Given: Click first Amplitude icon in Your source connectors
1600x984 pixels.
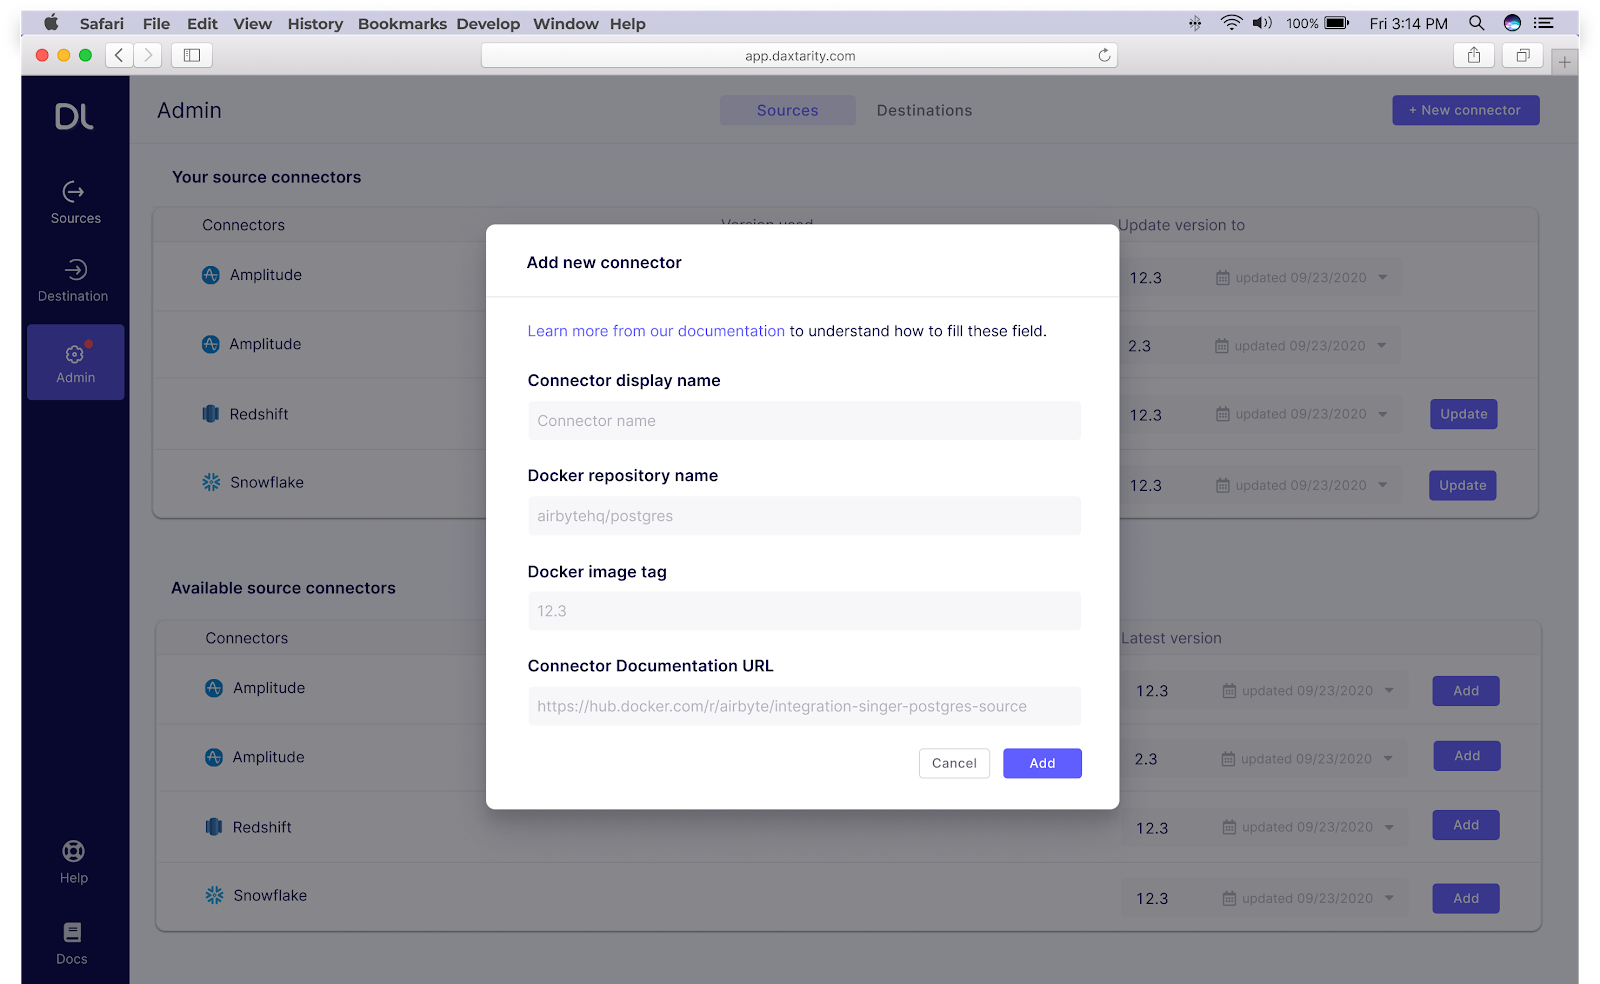Looking at the screenshot, I should coord(211,275).
